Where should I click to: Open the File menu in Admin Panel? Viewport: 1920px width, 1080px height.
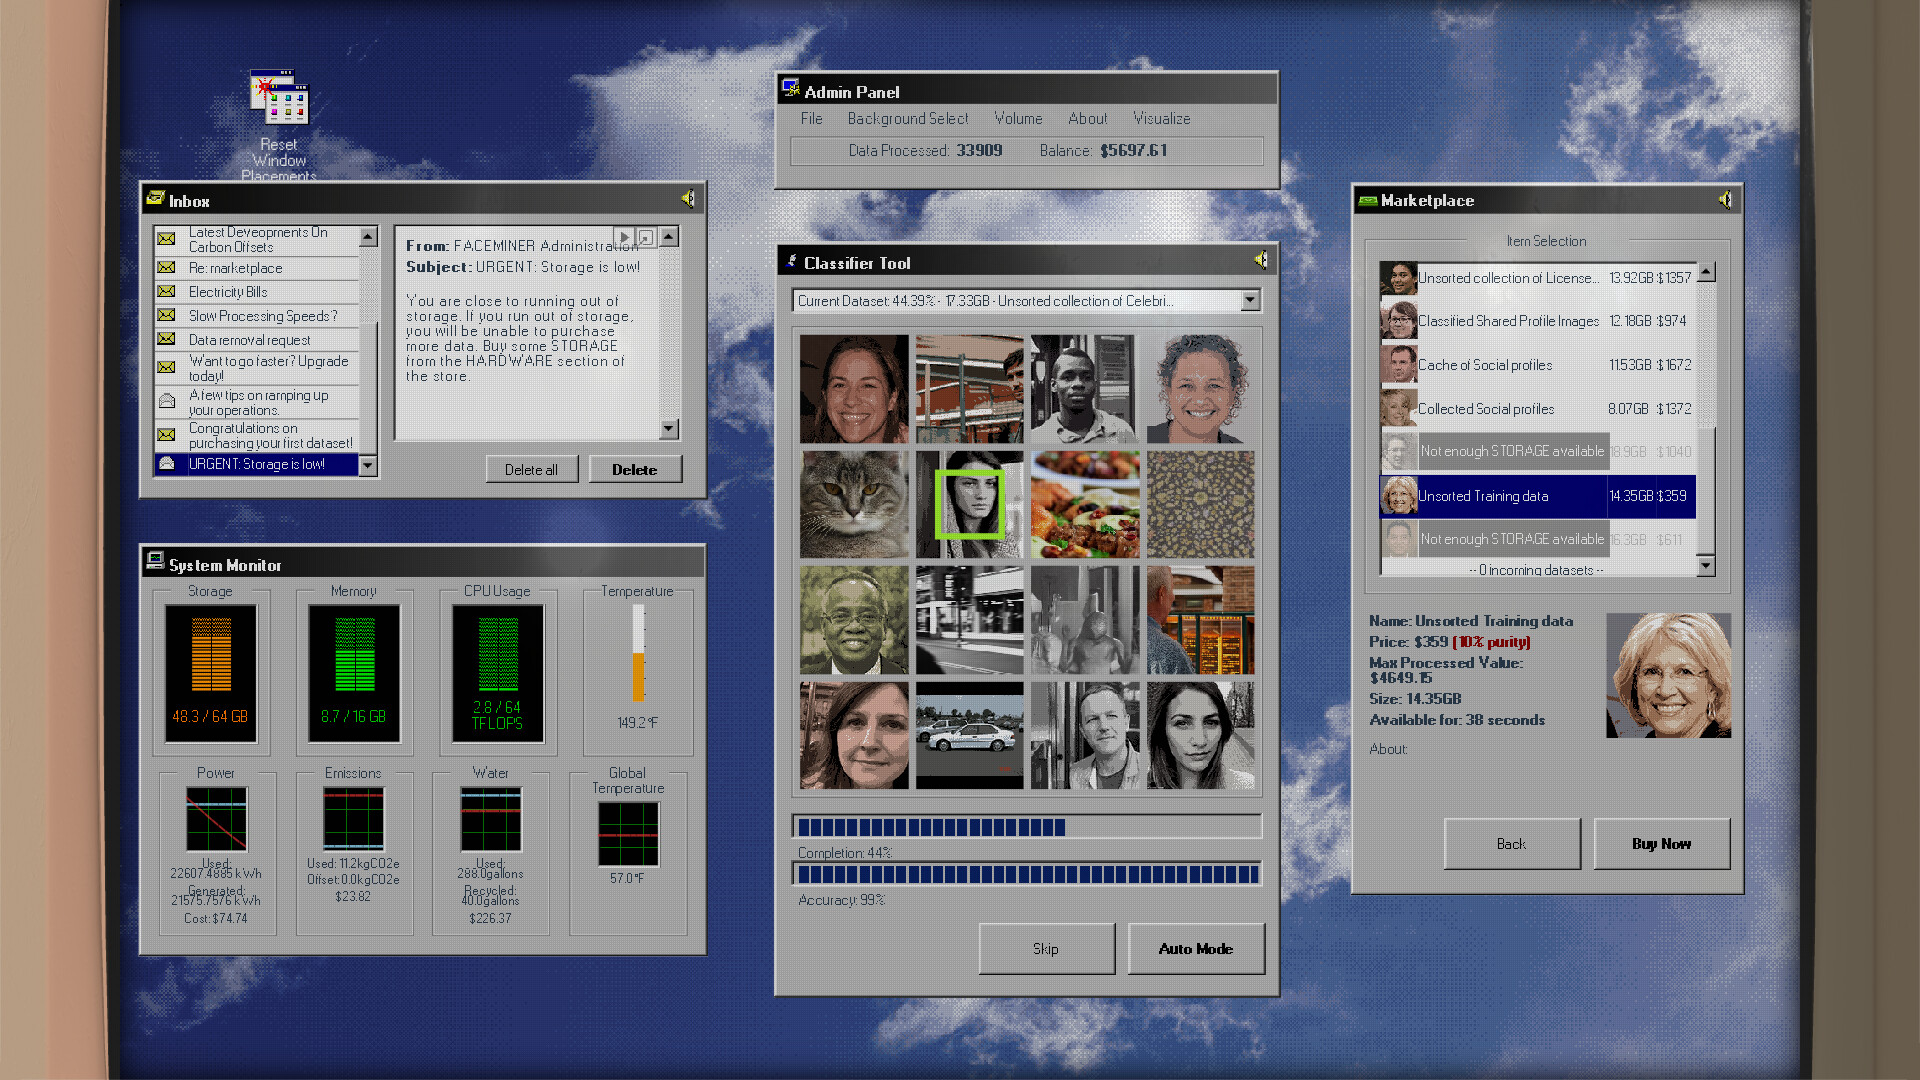(811, 118)
